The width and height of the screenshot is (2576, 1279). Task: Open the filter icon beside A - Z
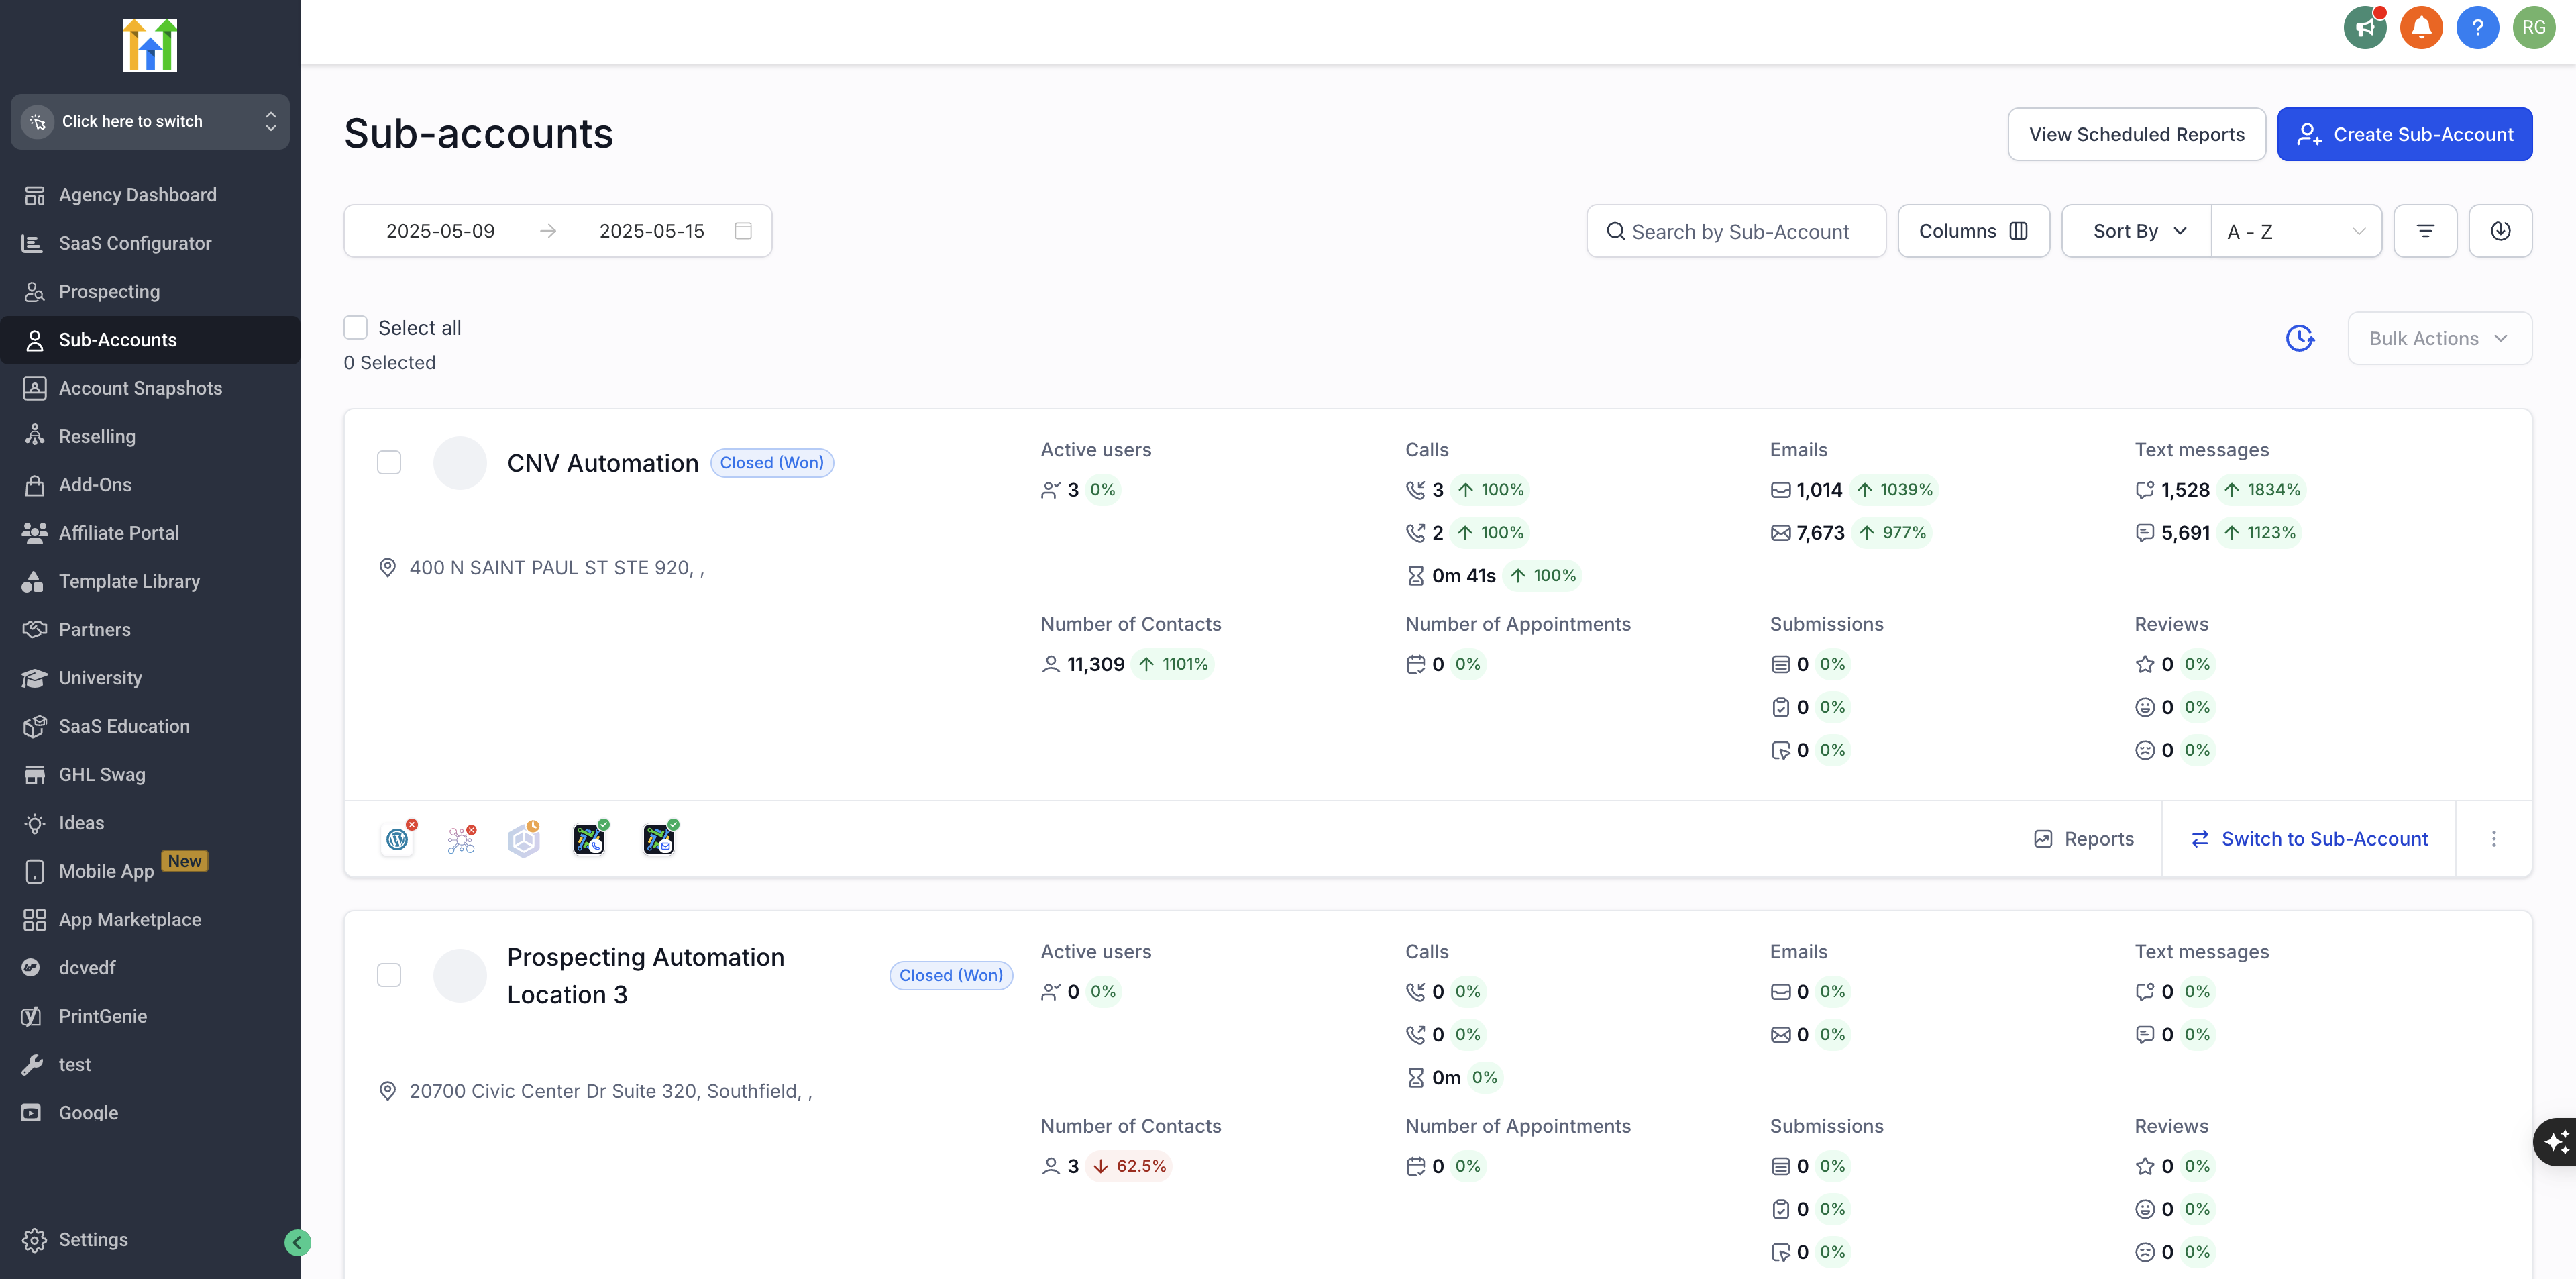2425,231
